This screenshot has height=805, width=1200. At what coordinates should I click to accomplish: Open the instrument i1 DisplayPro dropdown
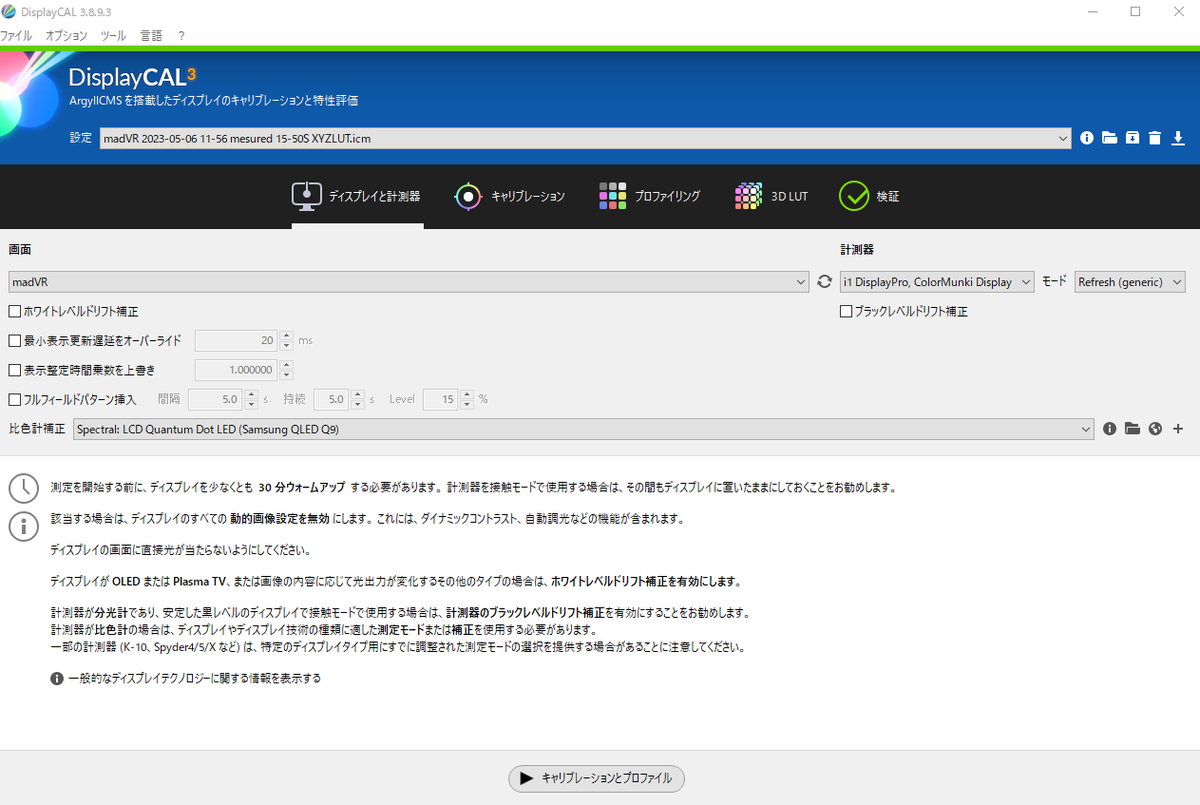point(937,282)
